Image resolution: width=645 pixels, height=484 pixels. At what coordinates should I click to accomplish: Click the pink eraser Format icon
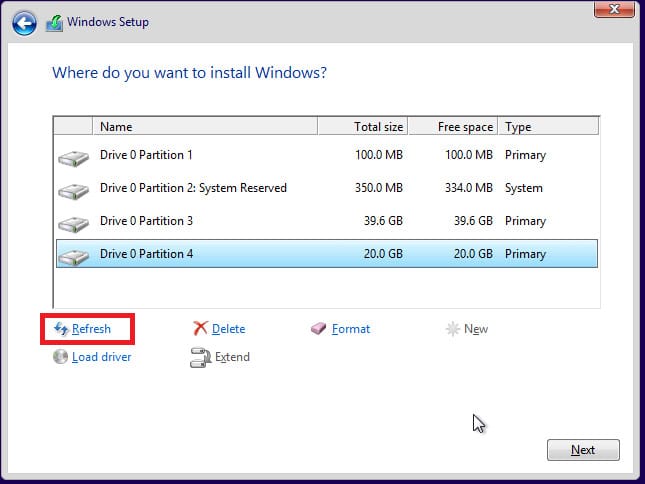tap(318, 328)
